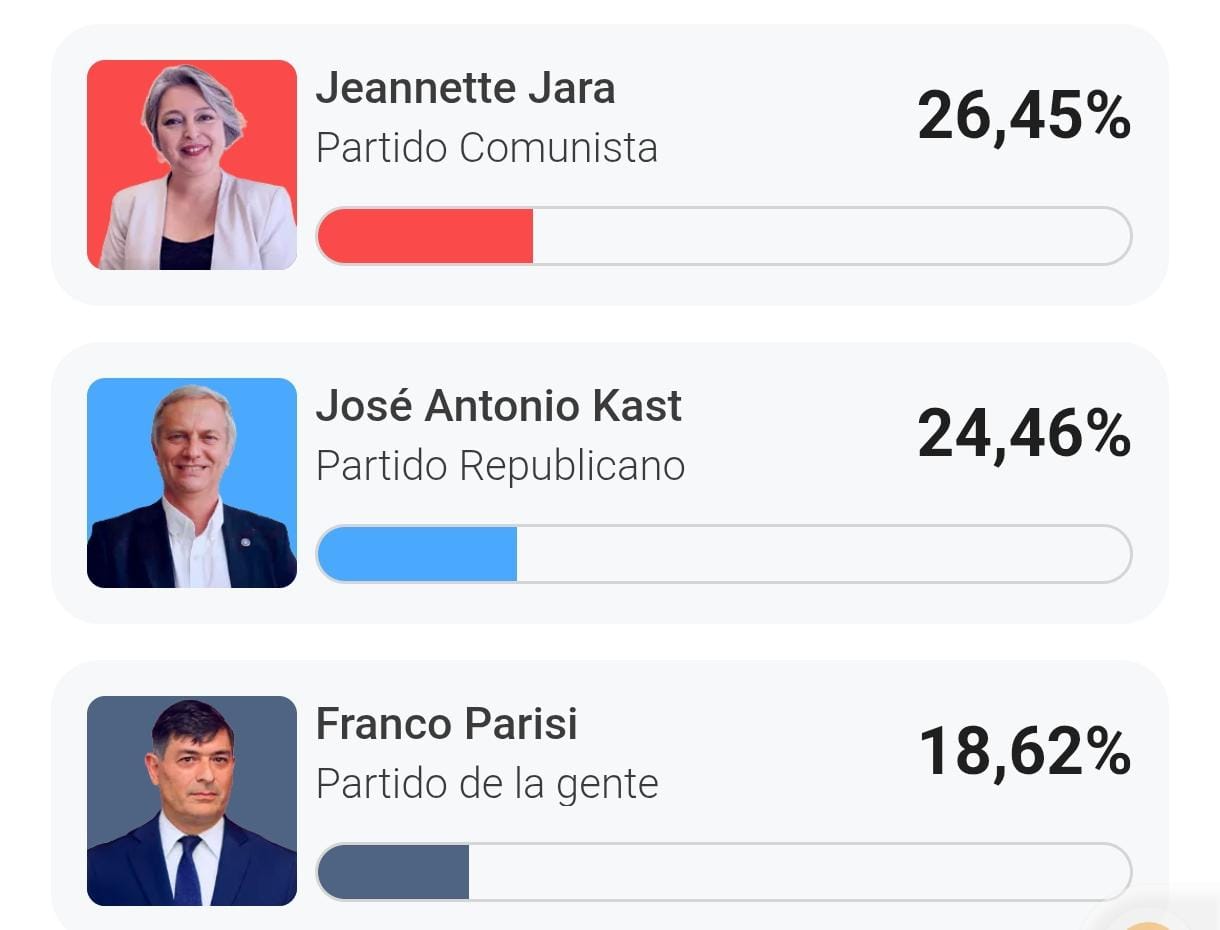Screen dimensions: 1220x930
Task: Click the slate filled part of Parisi's bar
Action: click(394, 872)
